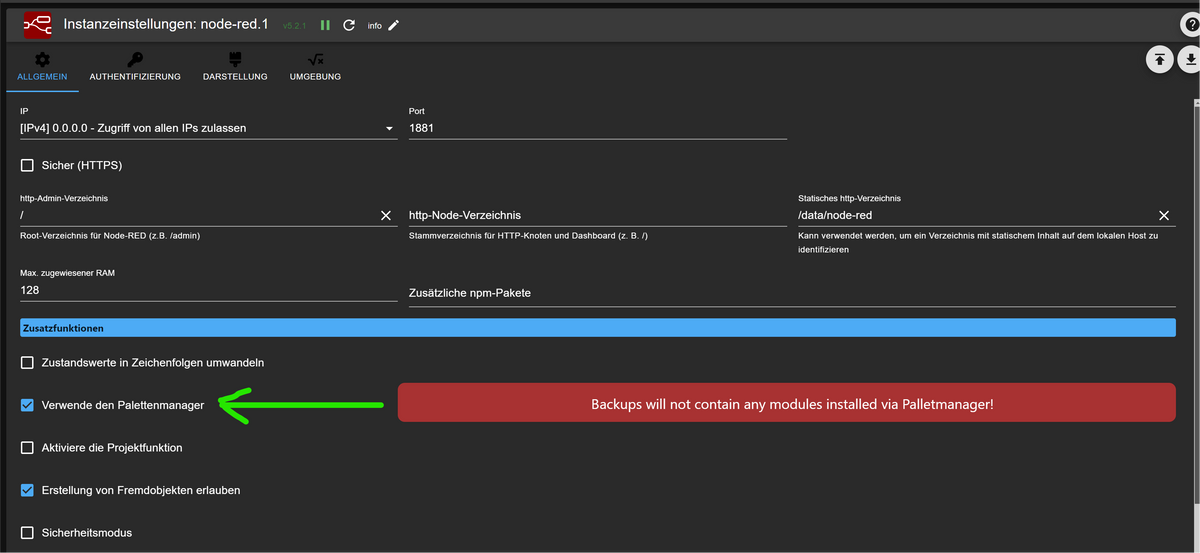Image resolution: width=1200 pixels, height=553 pixels.
Task: Click the version label v5.2.1
Action: coord(295,25)
